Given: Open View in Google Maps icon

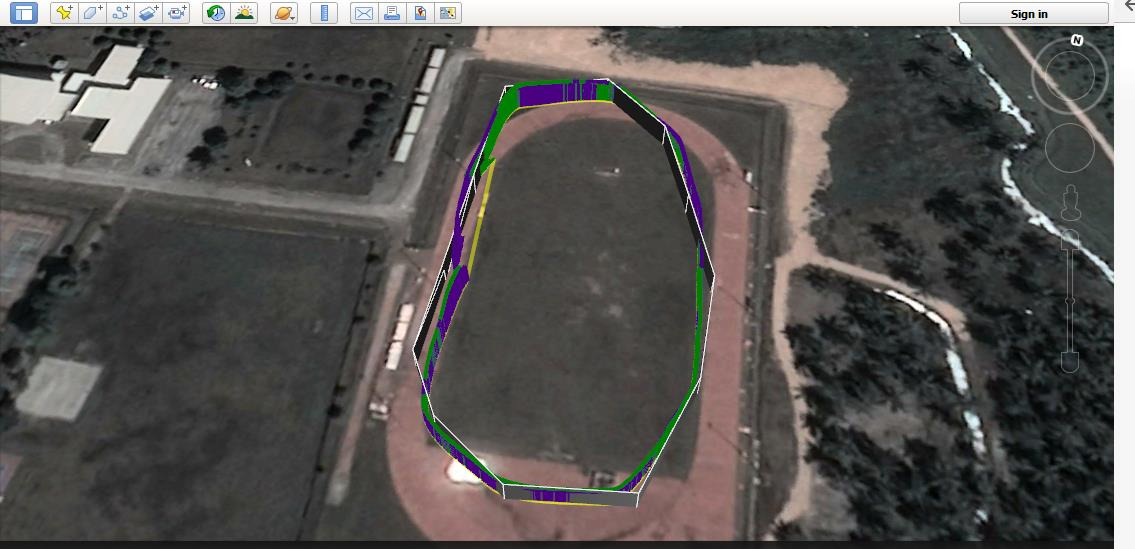Looking at the screenshot, I should (448, 13).
